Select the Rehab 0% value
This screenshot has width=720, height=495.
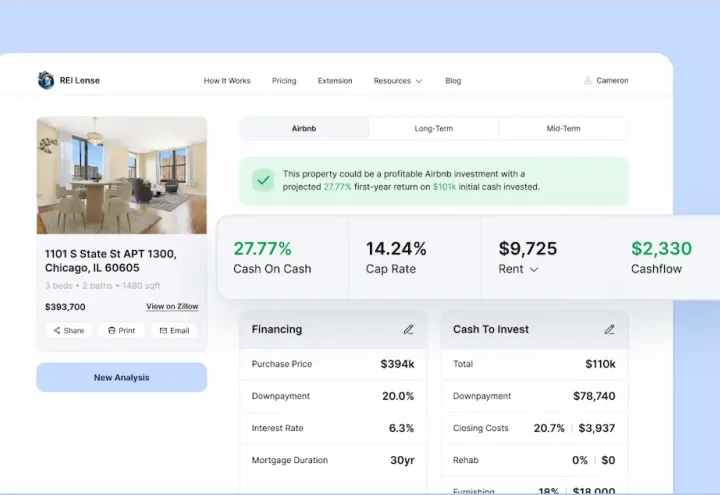pyautogui.click(x=579, y=460)
